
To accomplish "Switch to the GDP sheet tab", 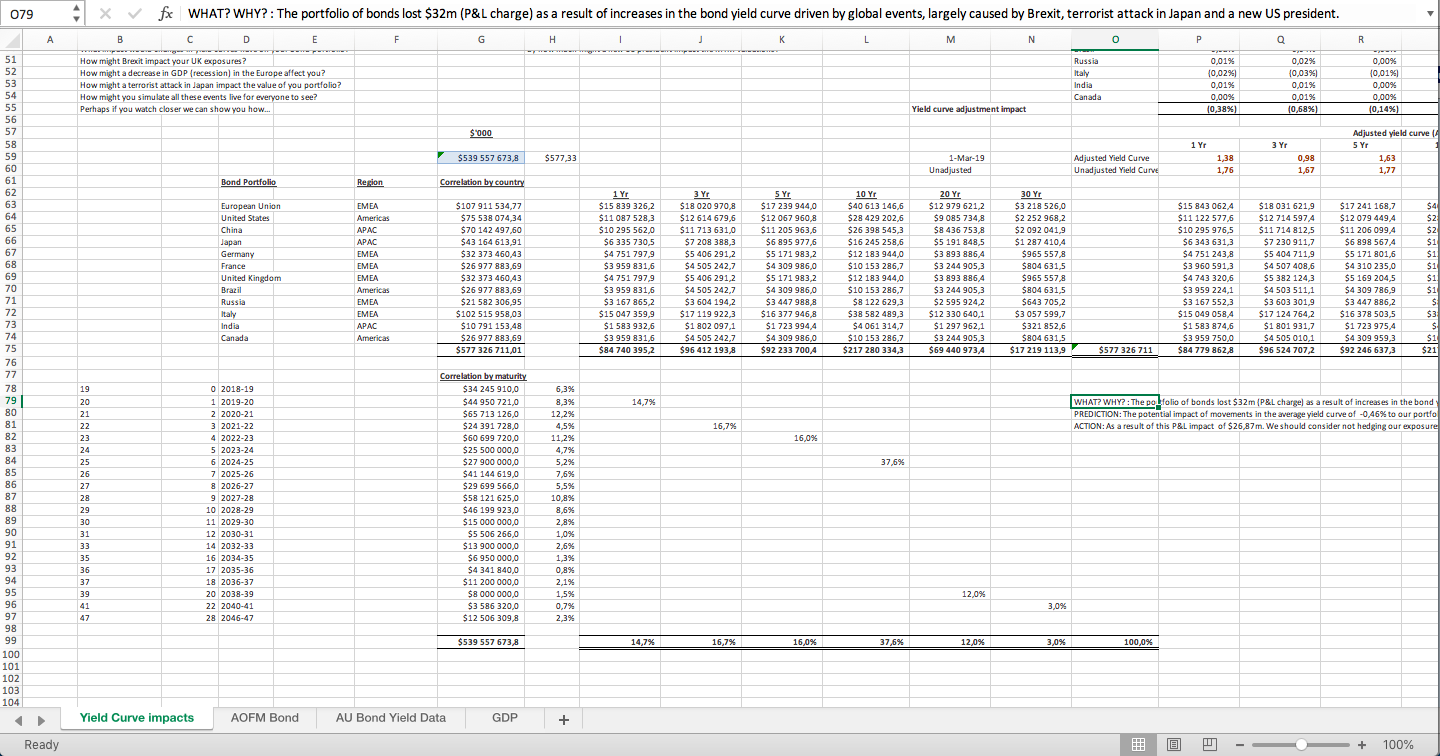I will click(x=505, y=717).
